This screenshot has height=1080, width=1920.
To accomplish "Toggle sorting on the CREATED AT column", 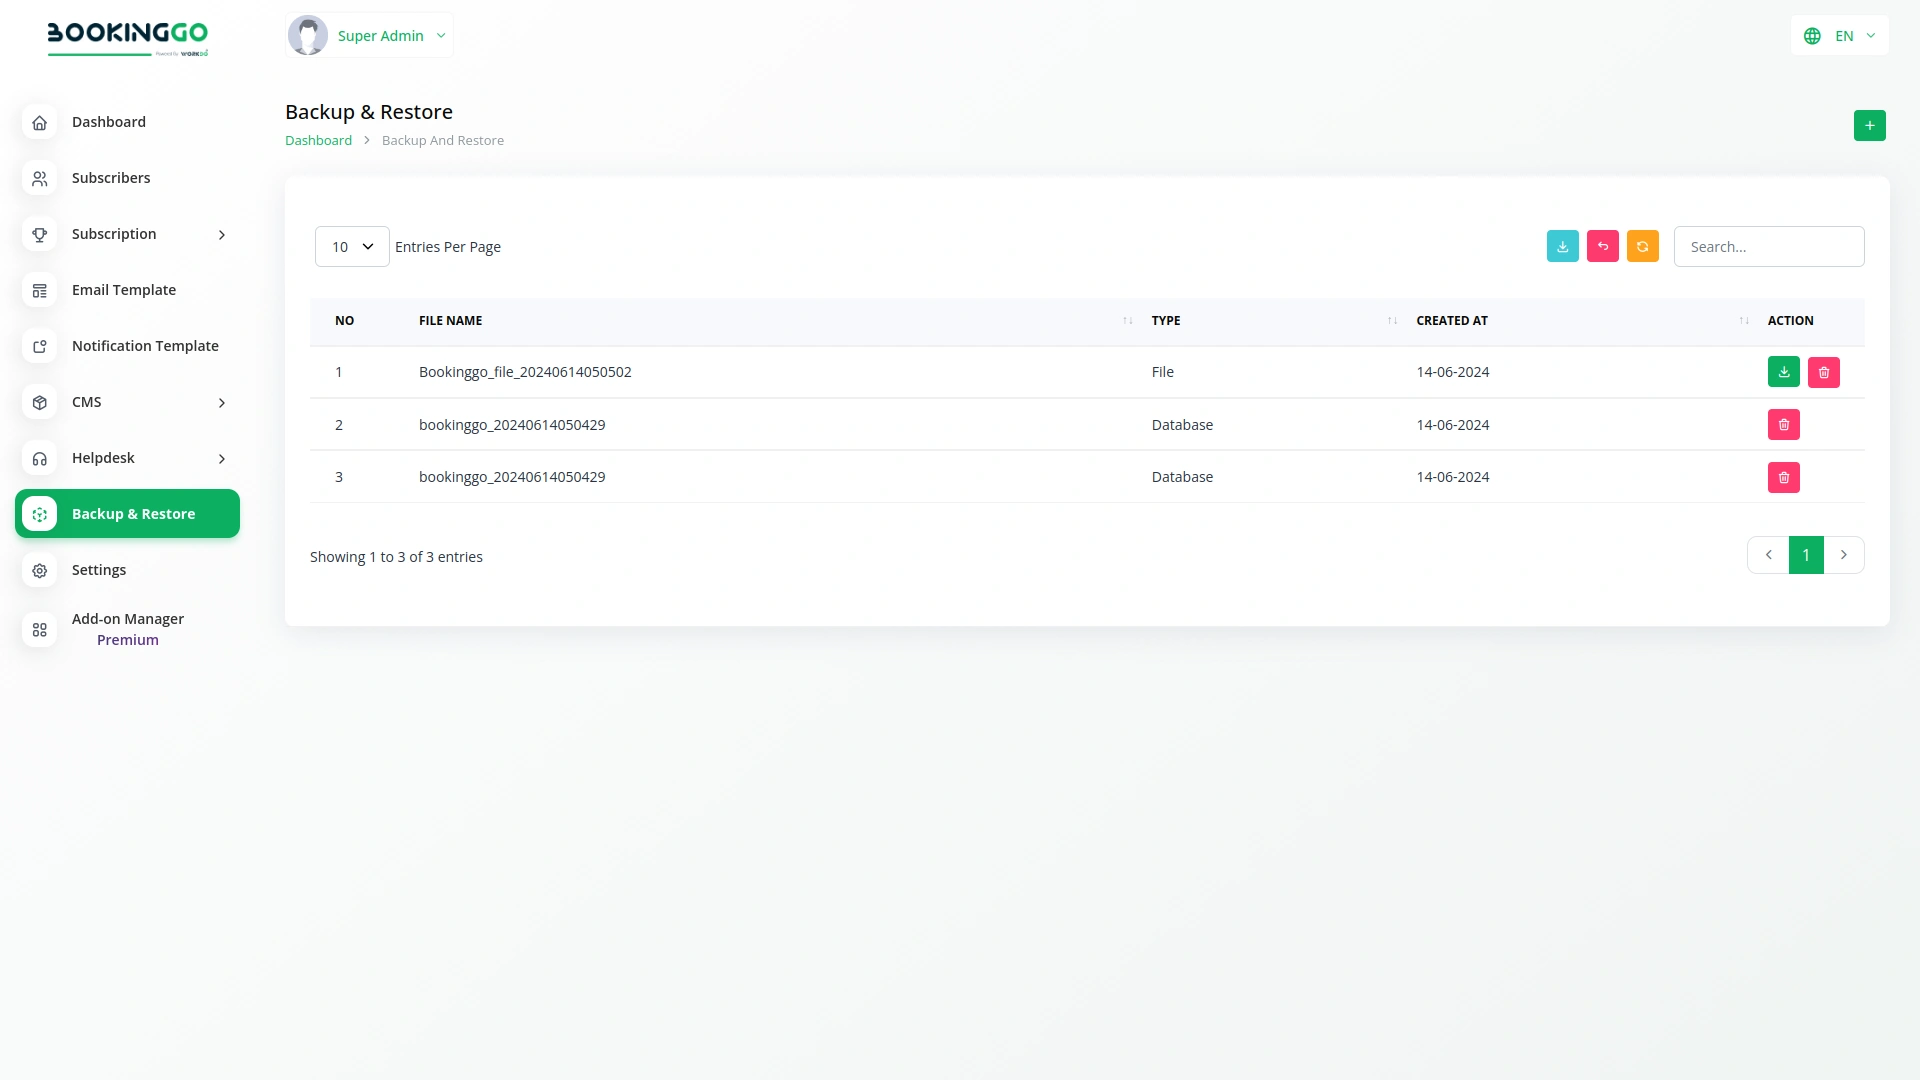I will tap(1744, 321).
